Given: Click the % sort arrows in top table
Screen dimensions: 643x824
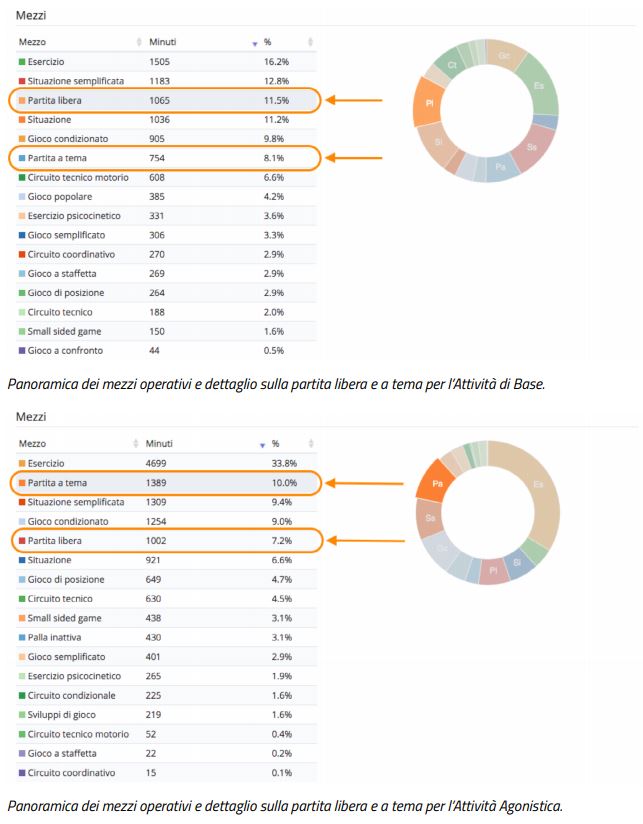Looking at the screenshot, I should (311, 42).
